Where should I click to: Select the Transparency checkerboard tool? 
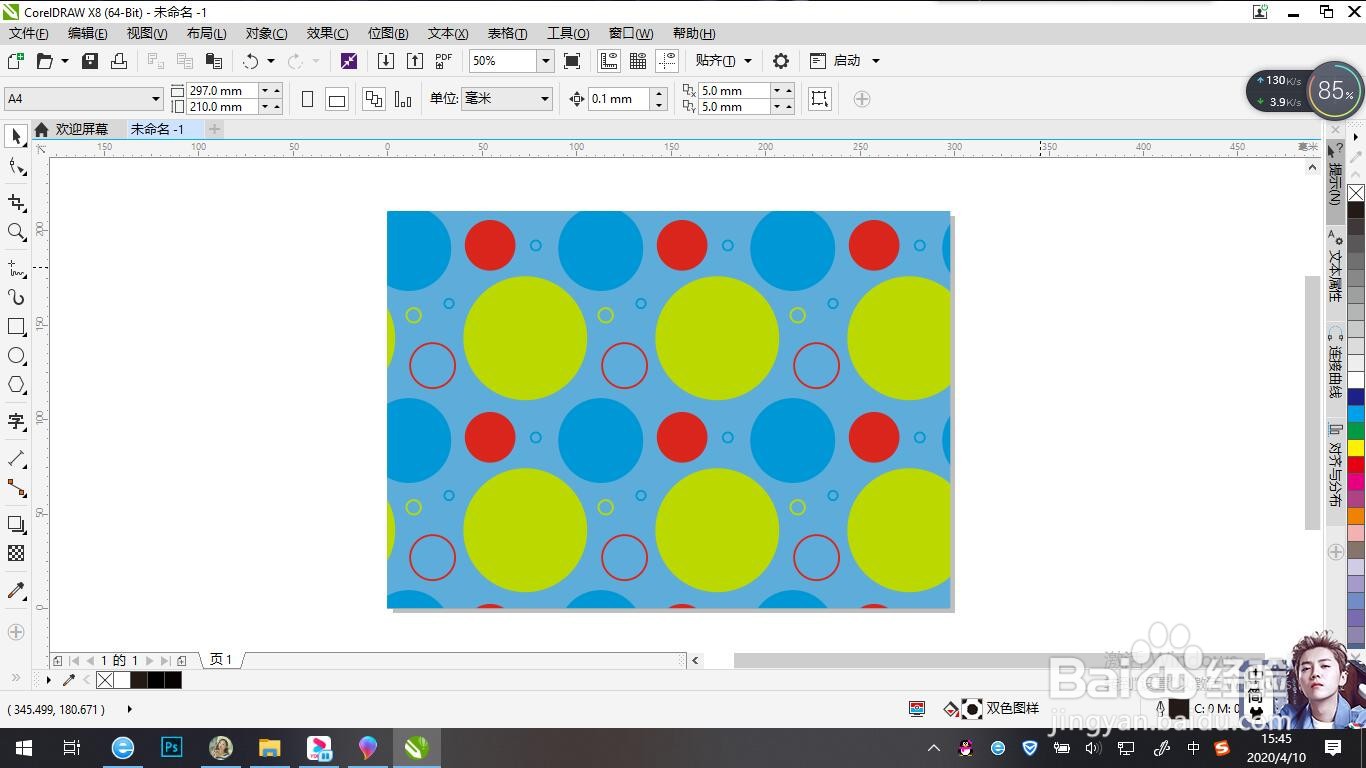[x=16, y=553]
